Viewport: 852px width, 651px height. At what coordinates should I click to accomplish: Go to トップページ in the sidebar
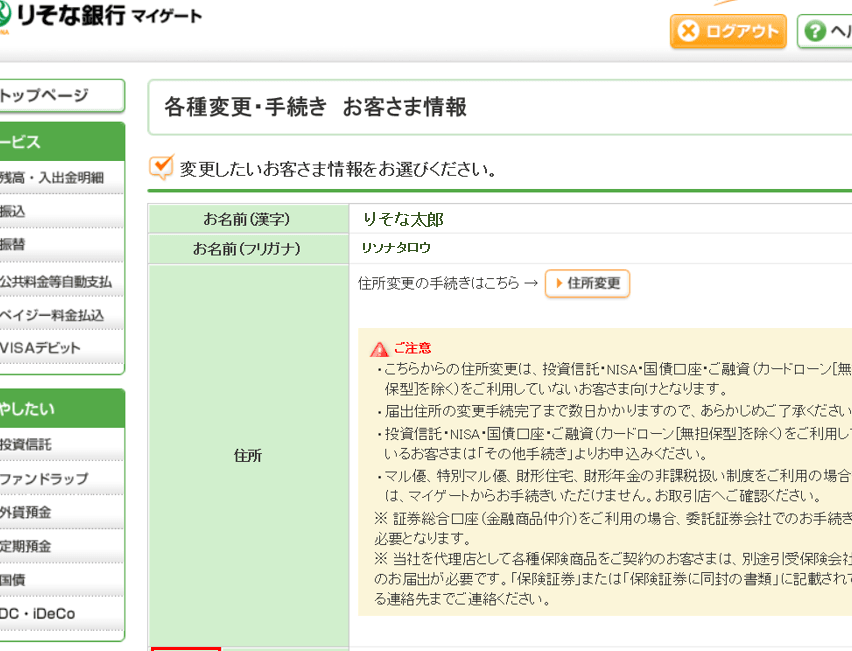click(45, 96)
